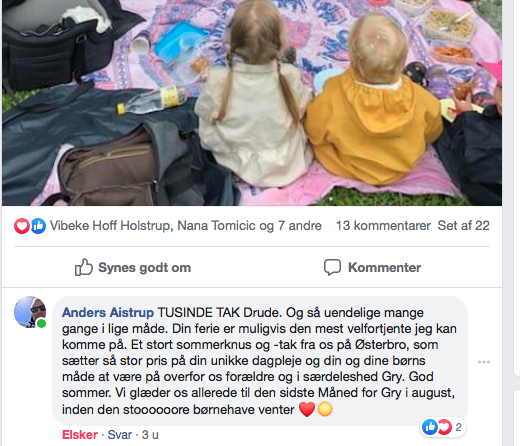
Task: Show the 13 kommentarer list
Action: point(383,226)
